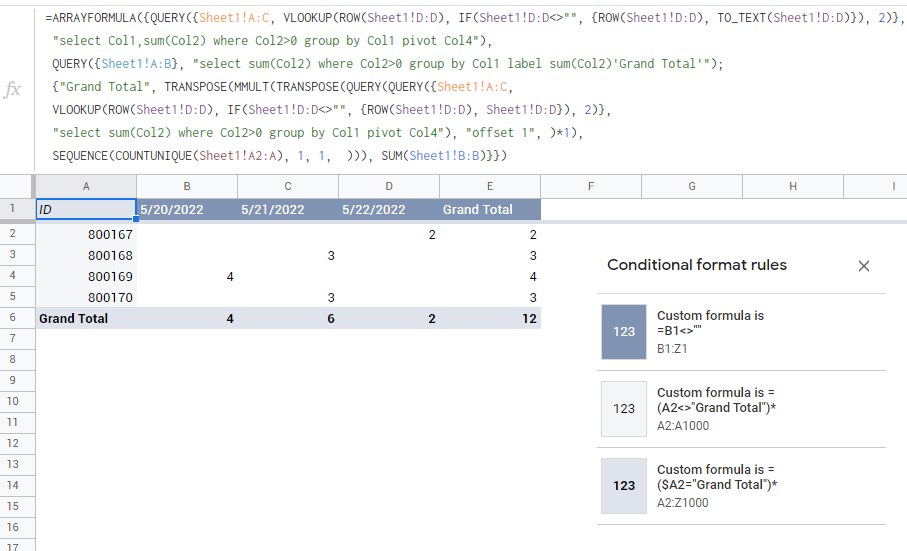Open the $A2="Grand Total" rule for A2:Z1000

coord(742,486)
